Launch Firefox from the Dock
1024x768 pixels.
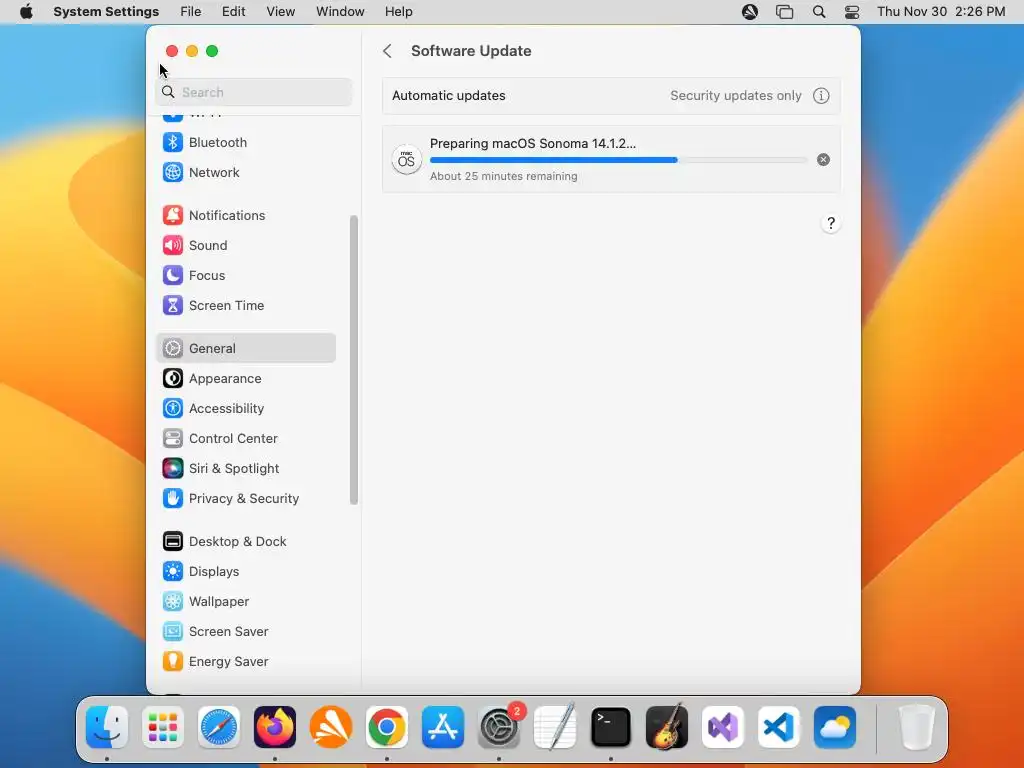point(275,727)
